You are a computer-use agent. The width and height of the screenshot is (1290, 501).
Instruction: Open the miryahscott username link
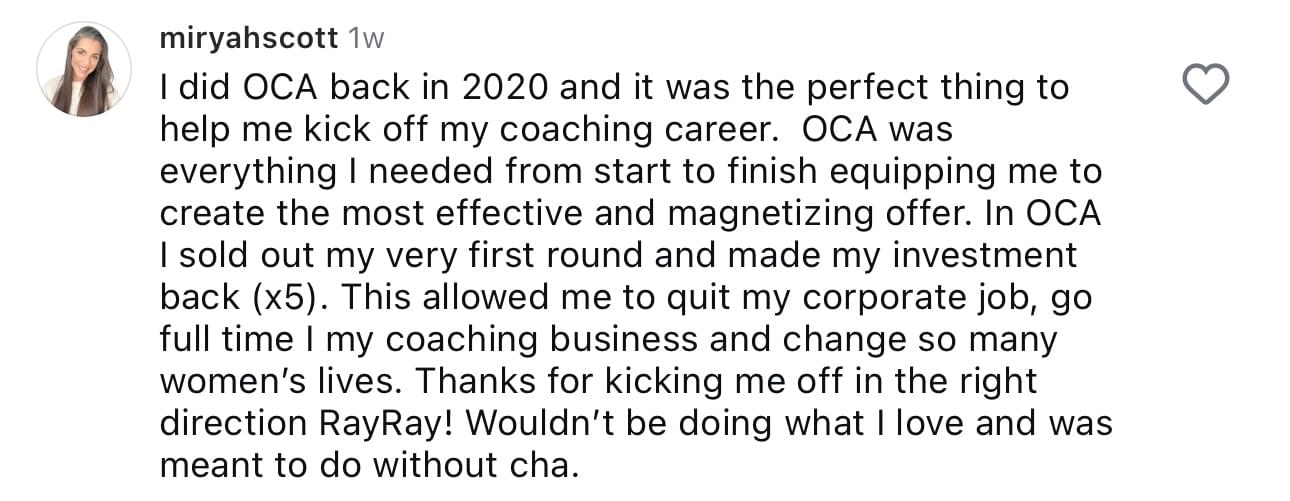coord(248,39)
